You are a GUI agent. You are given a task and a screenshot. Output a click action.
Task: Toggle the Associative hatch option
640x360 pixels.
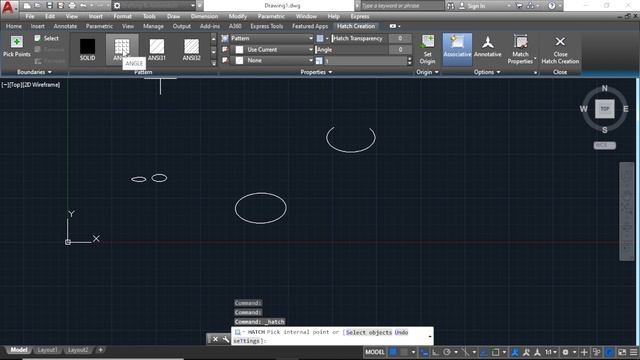[x=457, y=49]
